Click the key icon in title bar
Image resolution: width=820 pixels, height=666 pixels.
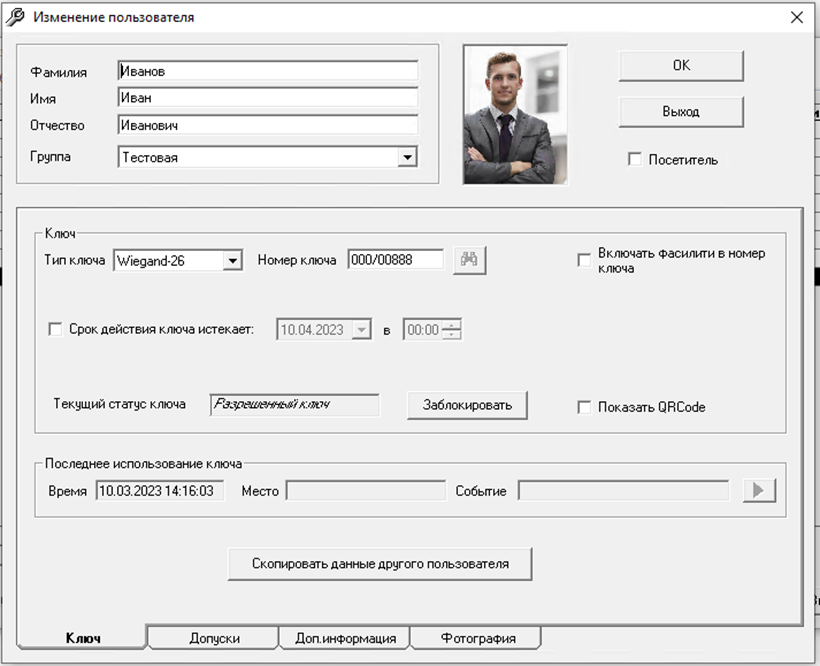[16, 17]
